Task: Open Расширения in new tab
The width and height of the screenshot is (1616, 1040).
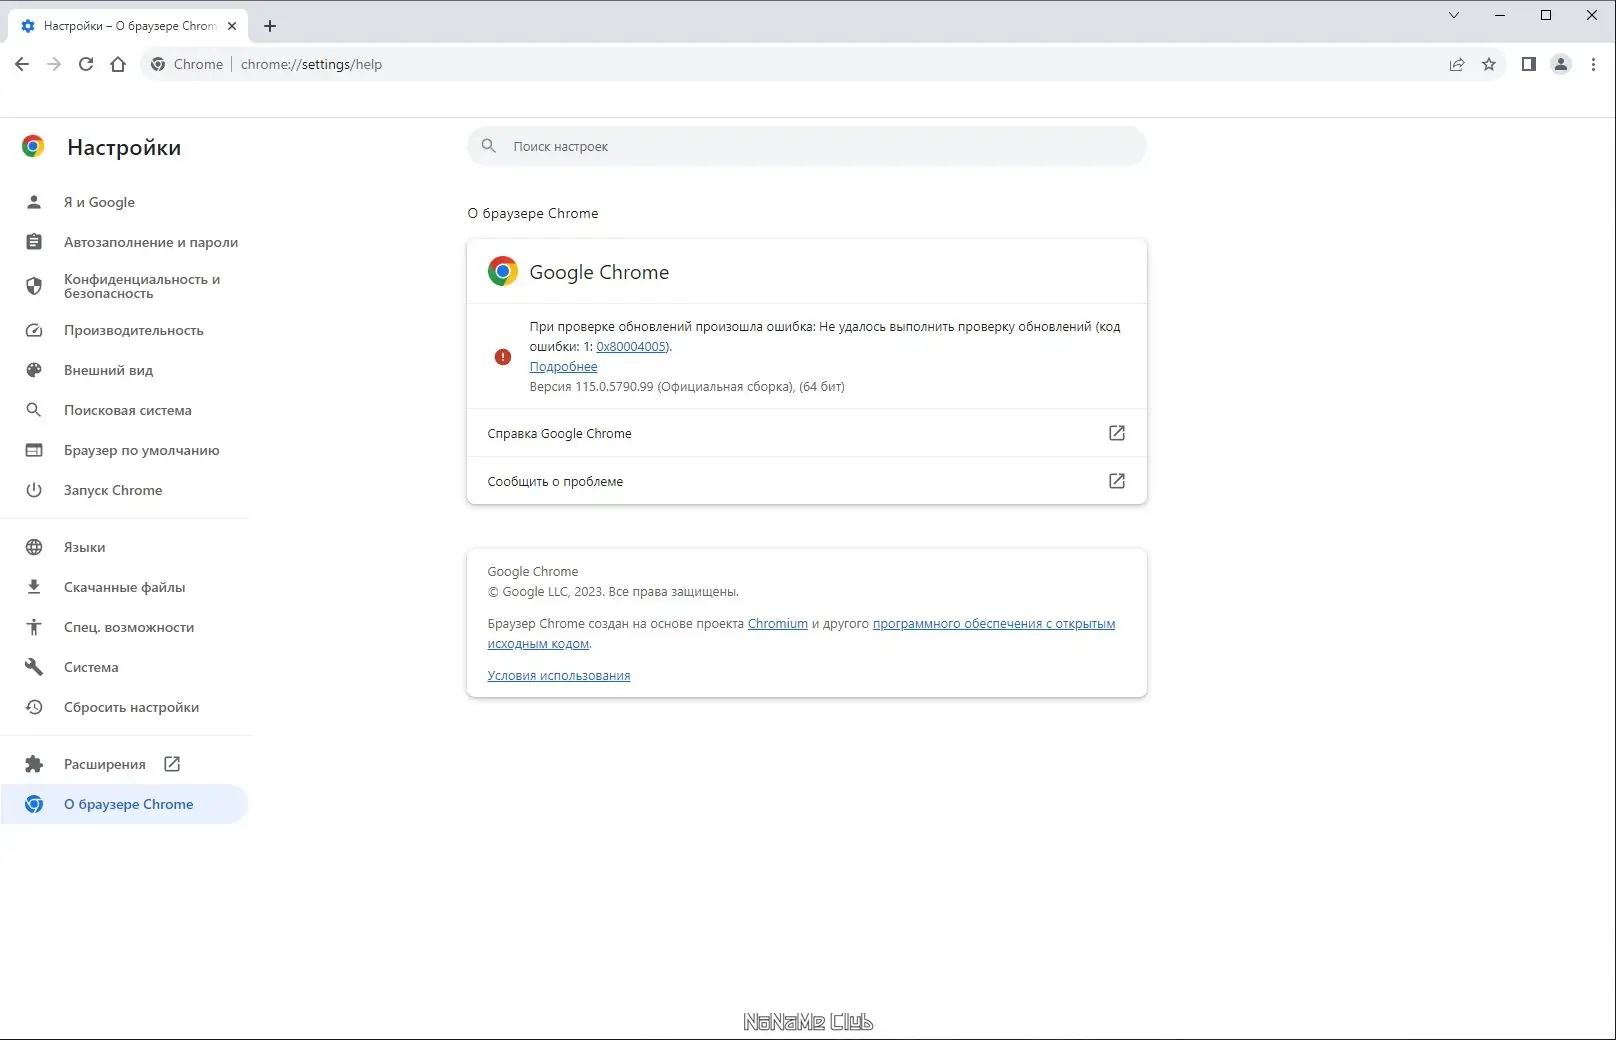Action: (125, 764)
